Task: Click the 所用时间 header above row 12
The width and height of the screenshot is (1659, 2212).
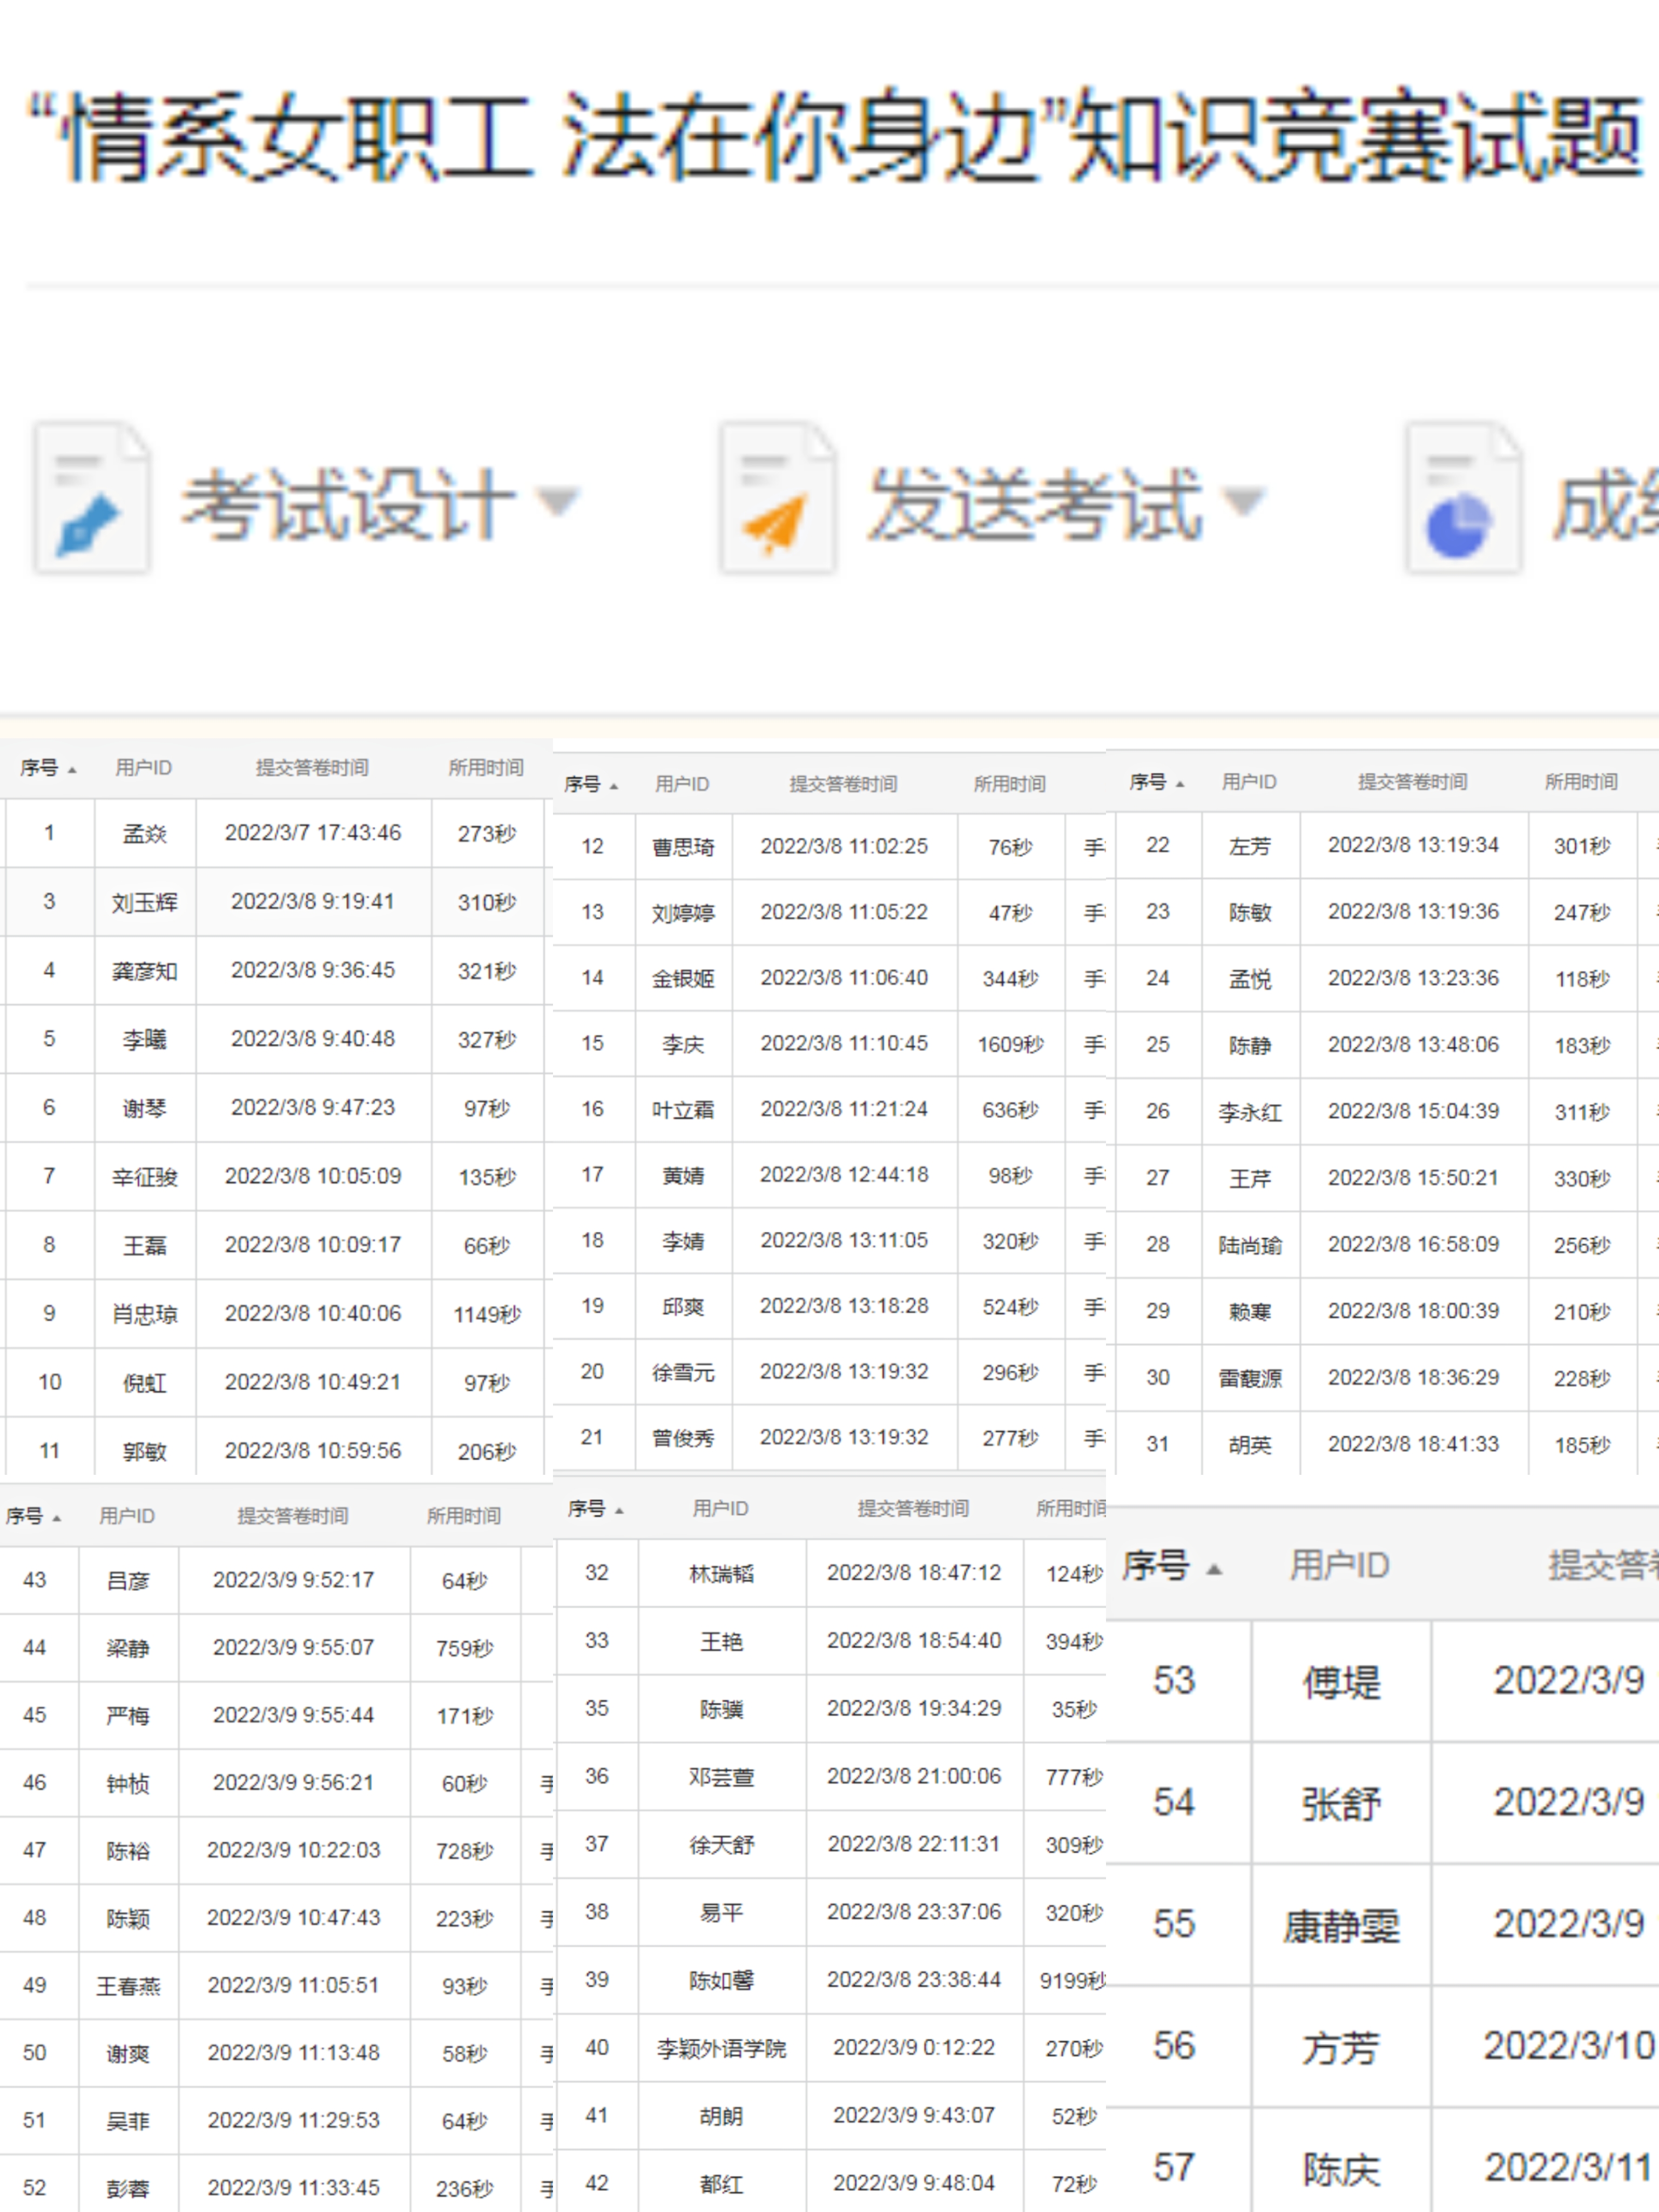Action: 1009,784
